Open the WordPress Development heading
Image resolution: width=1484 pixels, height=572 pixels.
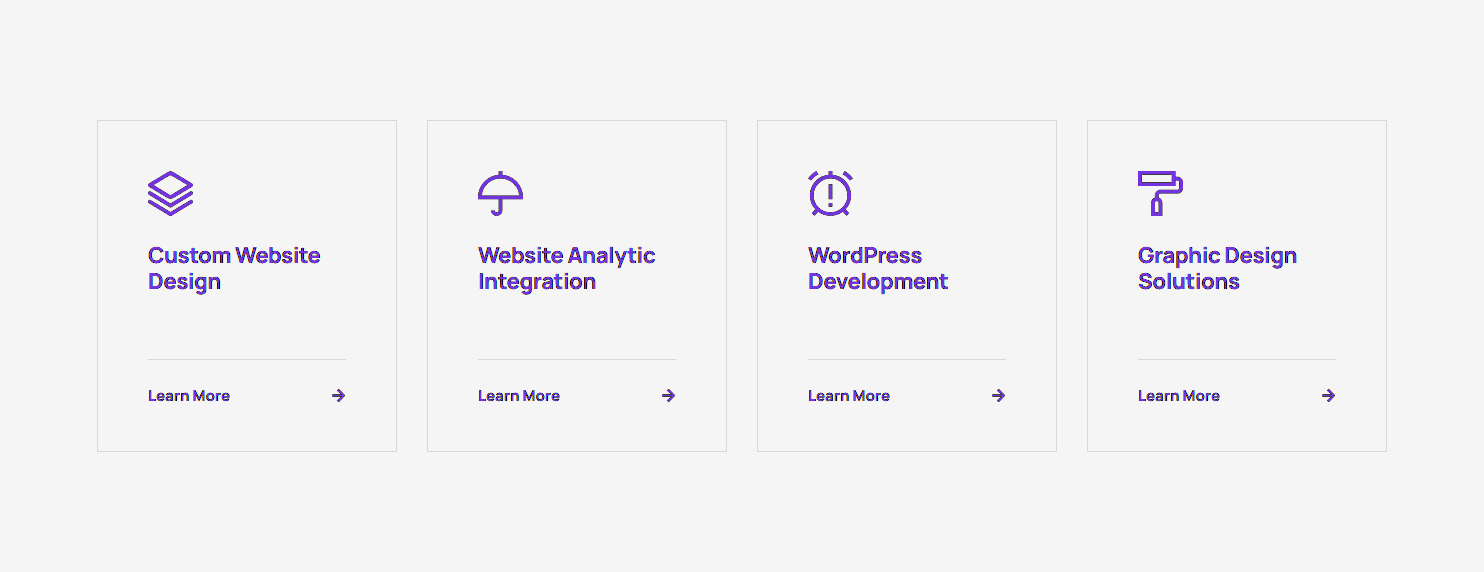click(x=877, y=269)
